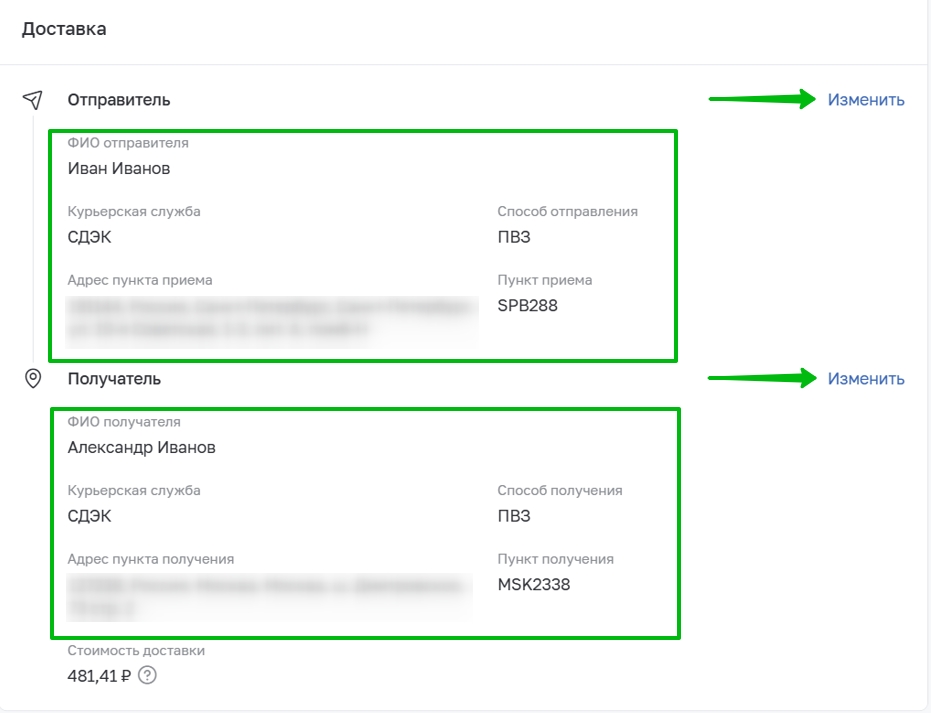
Task: Click Изменить link for Получатель
Action: pyautogui.click(x=866, y=379)
